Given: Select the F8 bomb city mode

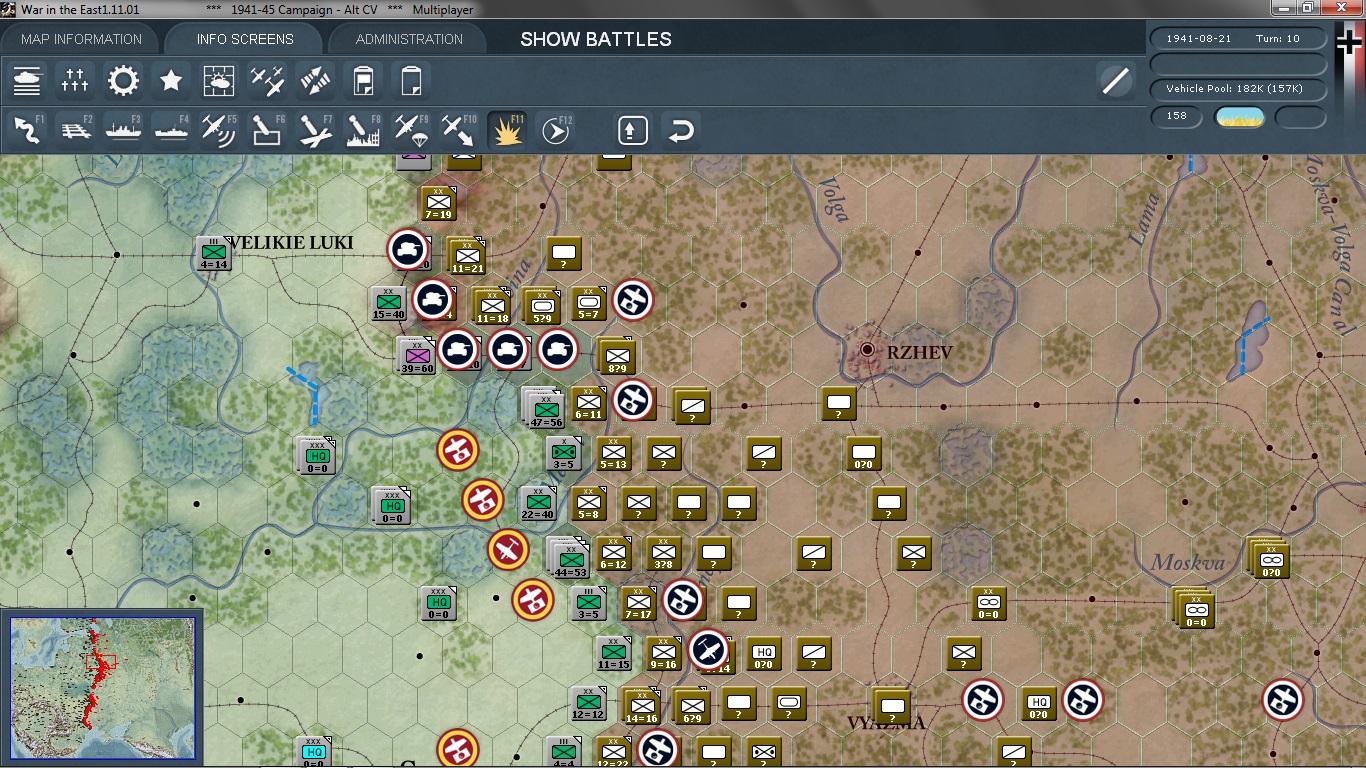Looking at the screenshot, I should pyautogui.click(x=363, y=130).
